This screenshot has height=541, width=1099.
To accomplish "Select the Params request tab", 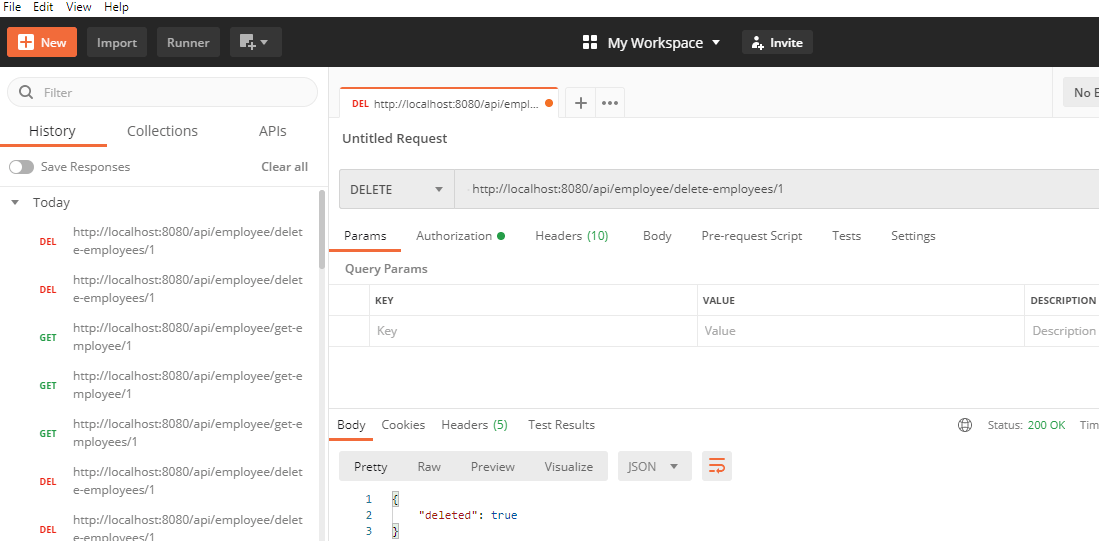I will [365, 236].
